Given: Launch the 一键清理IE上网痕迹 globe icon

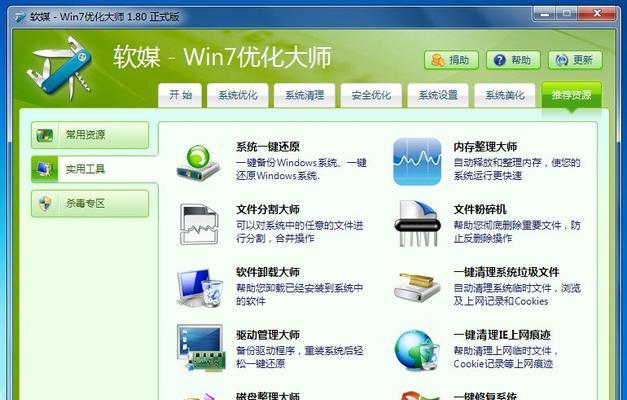Looking at the screenshot, I should pos(417,350).
